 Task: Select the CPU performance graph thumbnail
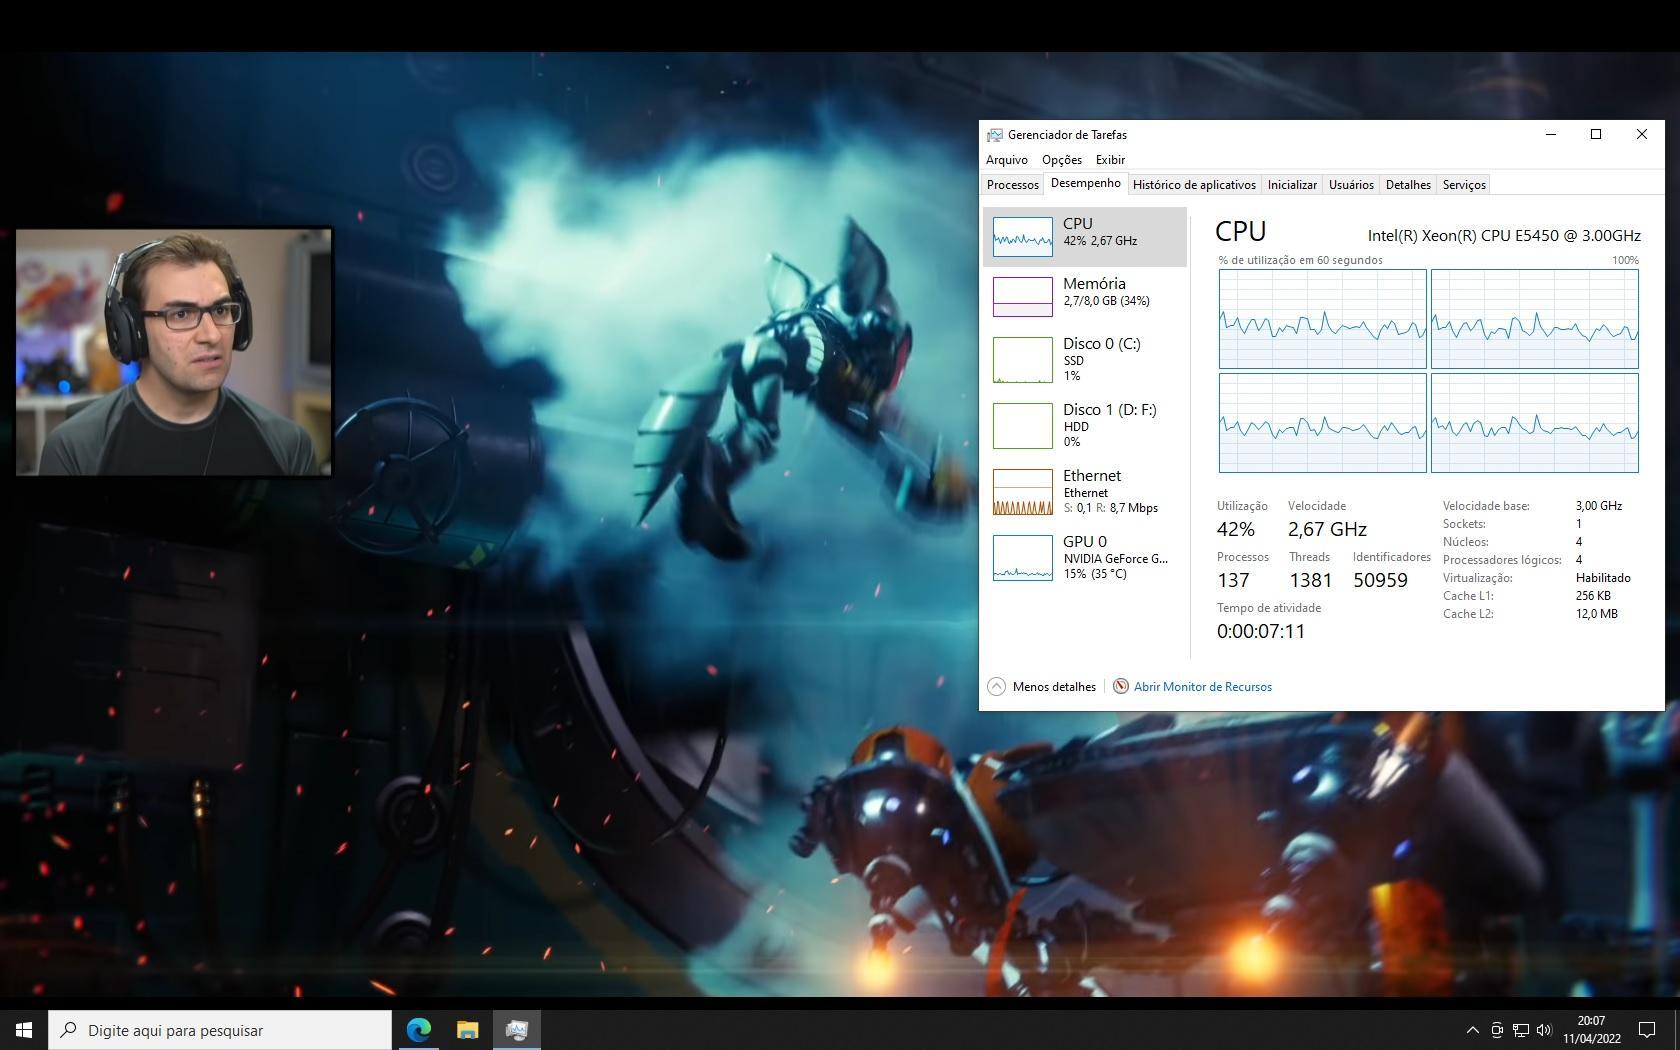pyautogui.click(x=1022, y=237)
